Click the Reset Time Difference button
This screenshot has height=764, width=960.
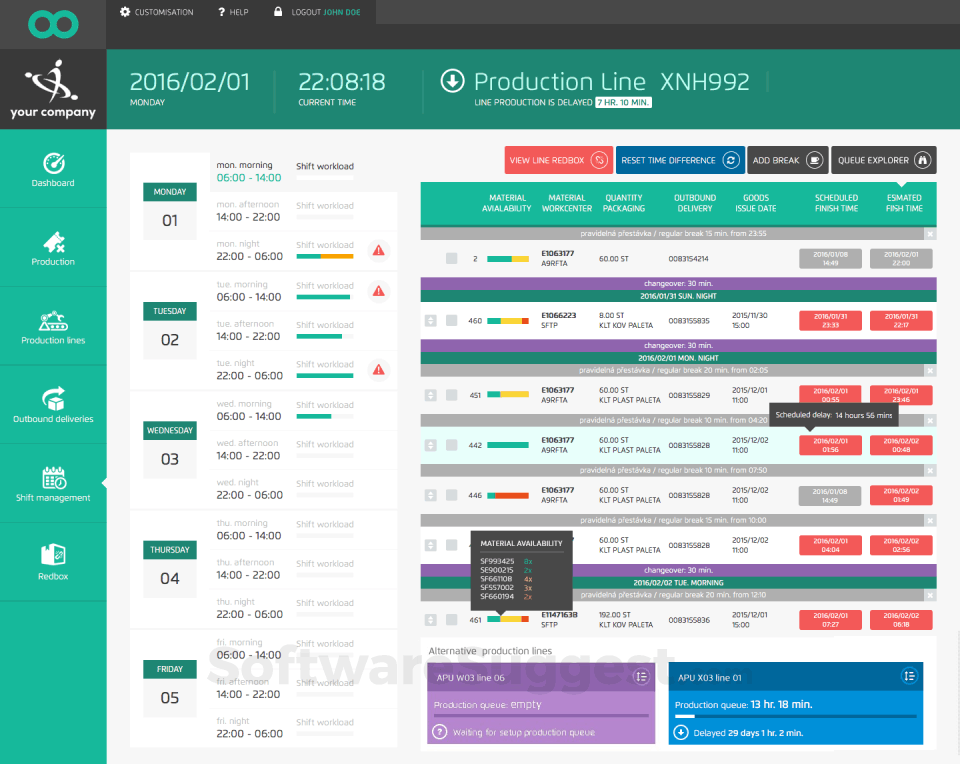point(680,160)
